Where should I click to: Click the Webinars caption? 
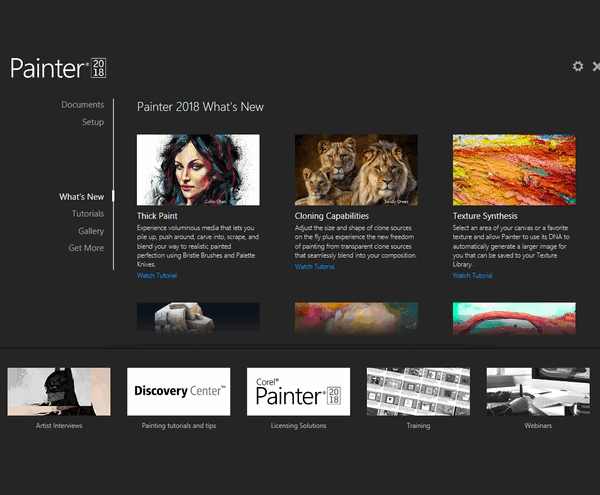tap(538, 425)
